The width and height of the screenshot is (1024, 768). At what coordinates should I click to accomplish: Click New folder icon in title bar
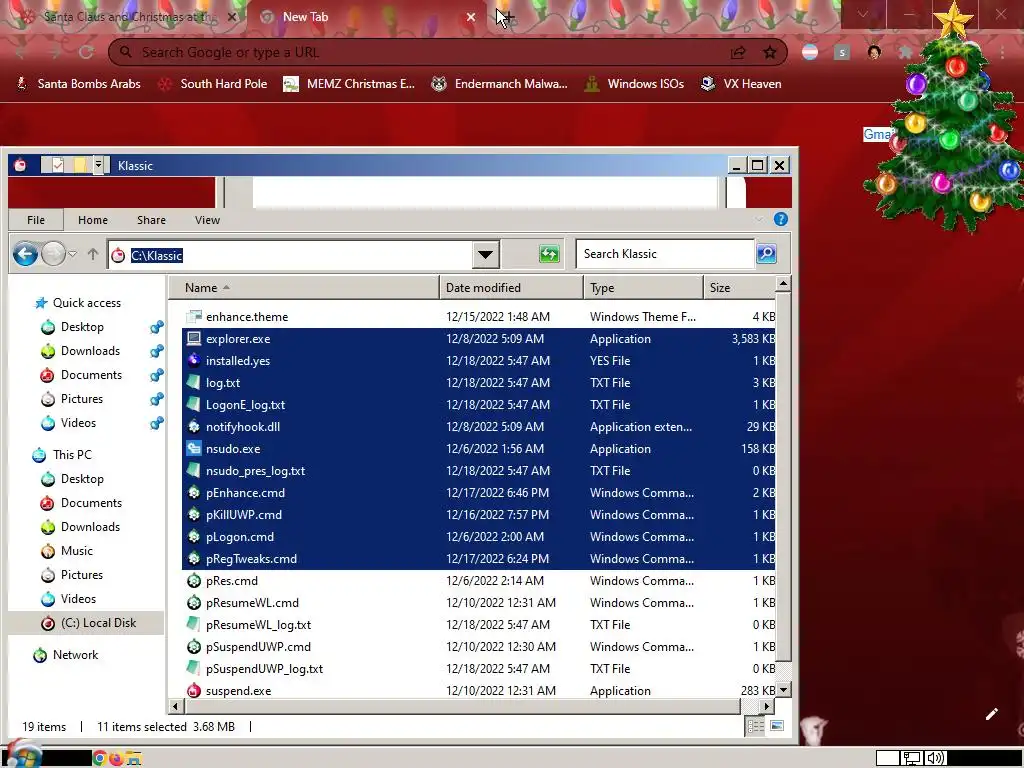point(80,165)
